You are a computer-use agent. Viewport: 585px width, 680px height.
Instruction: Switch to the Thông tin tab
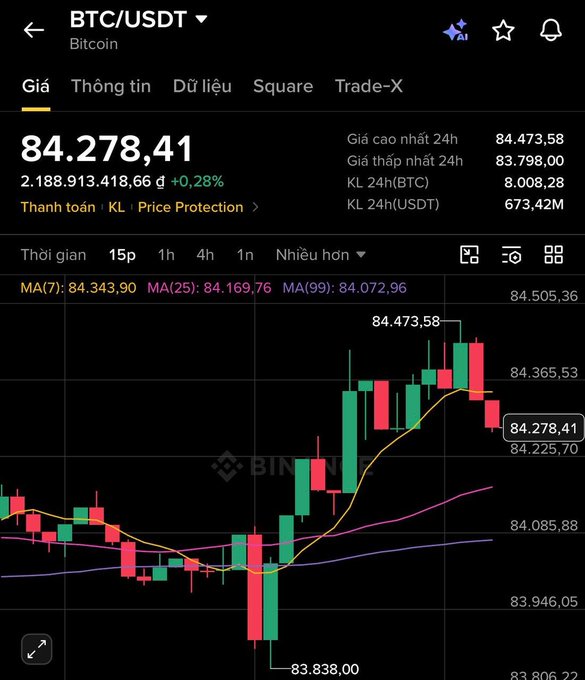pyautogui.click(x=111, y=86)
